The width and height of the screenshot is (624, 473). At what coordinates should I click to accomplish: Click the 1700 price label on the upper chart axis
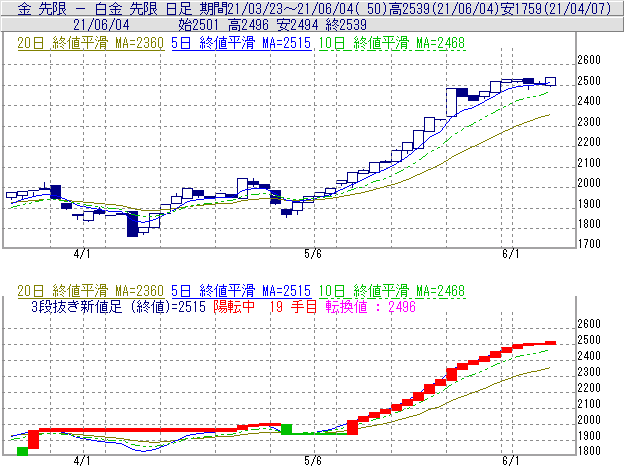pos(589,244)
